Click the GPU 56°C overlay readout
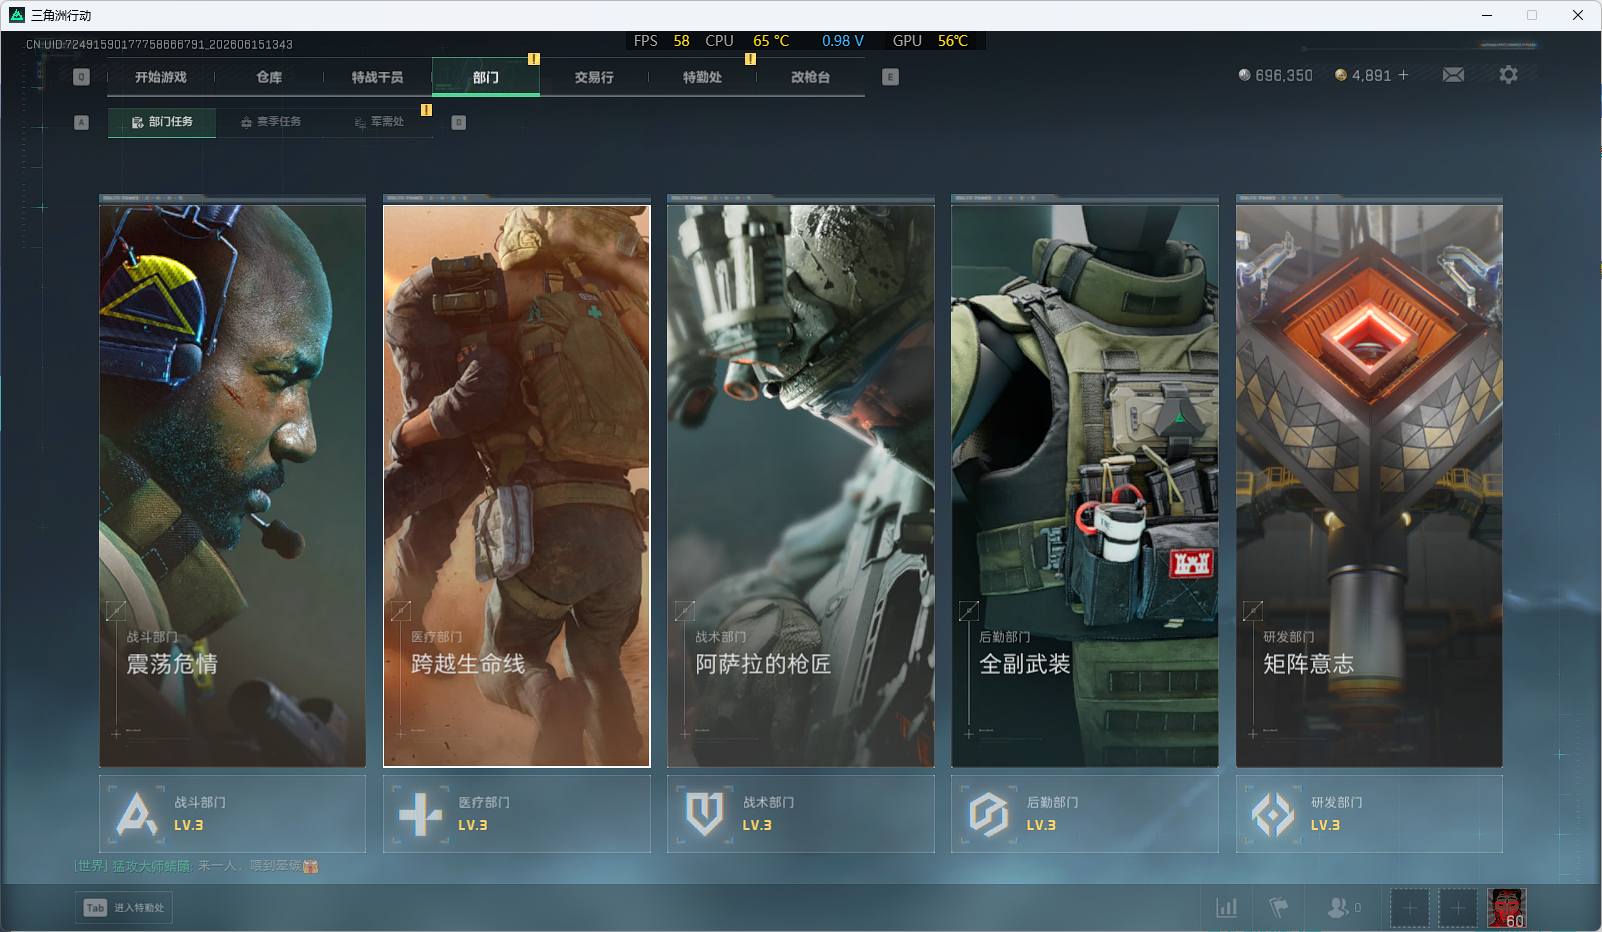The height and width of the screenshot is (932, 1602). pos(930,41)
